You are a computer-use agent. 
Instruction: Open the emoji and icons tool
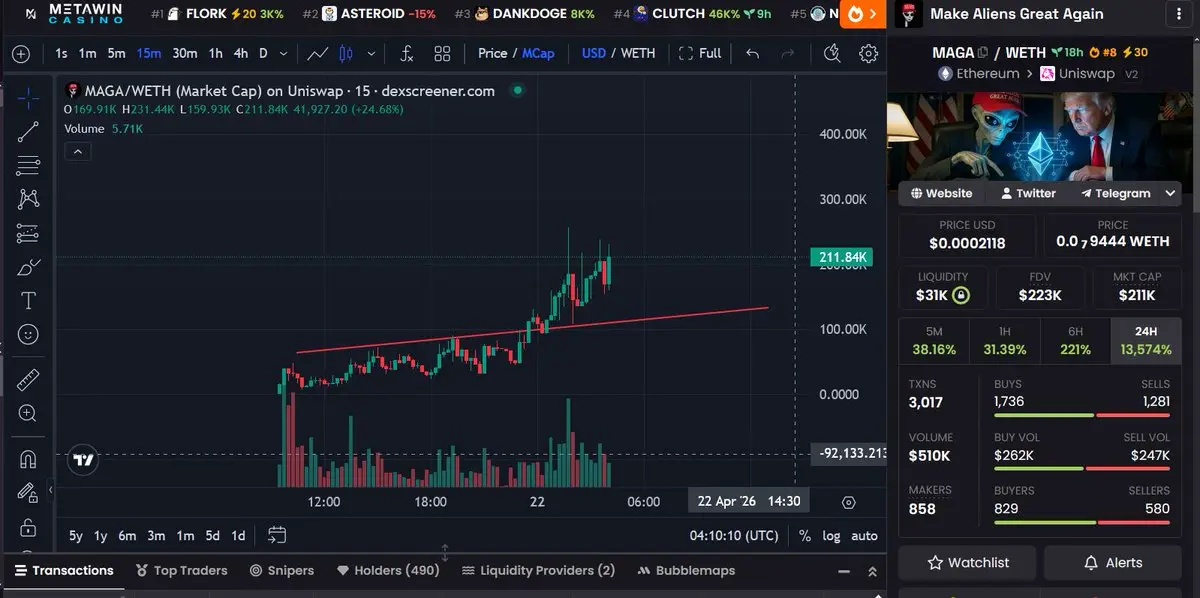(28, 334)
